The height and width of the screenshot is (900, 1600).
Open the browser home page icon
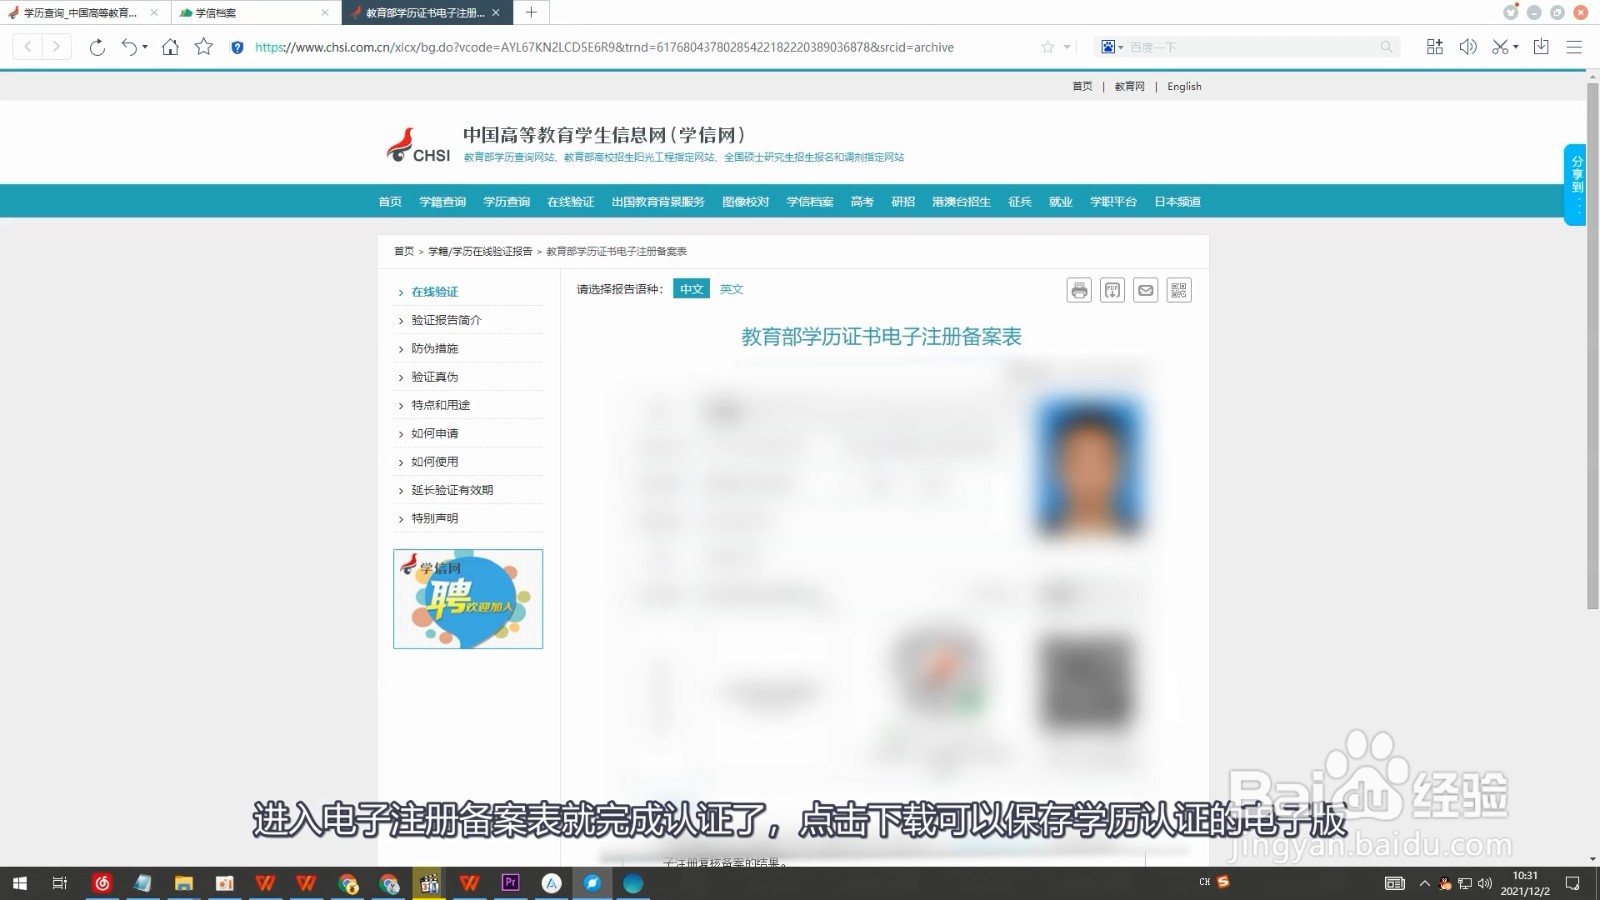[x=170, y=47]
